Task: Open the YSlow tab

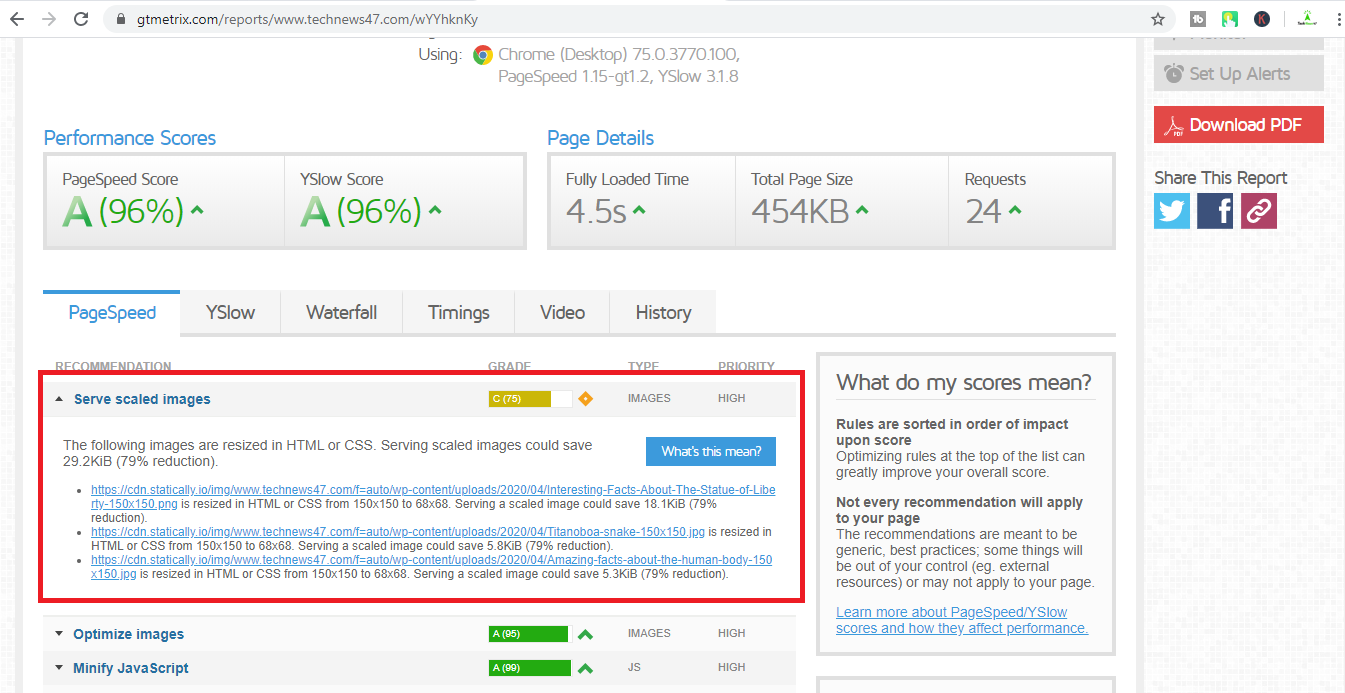Action: click(x=230, y=313)
